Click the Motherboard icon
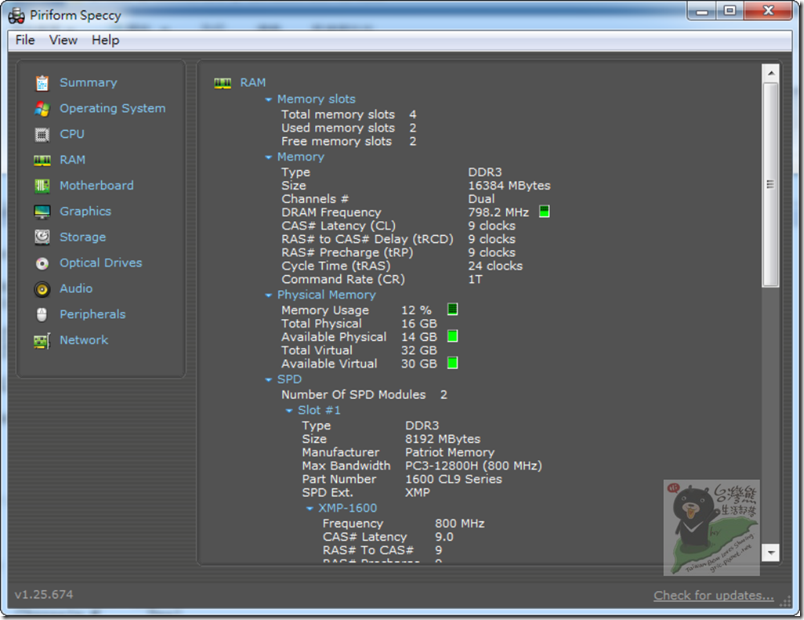804x620 pixels. [x=42, y=186]
